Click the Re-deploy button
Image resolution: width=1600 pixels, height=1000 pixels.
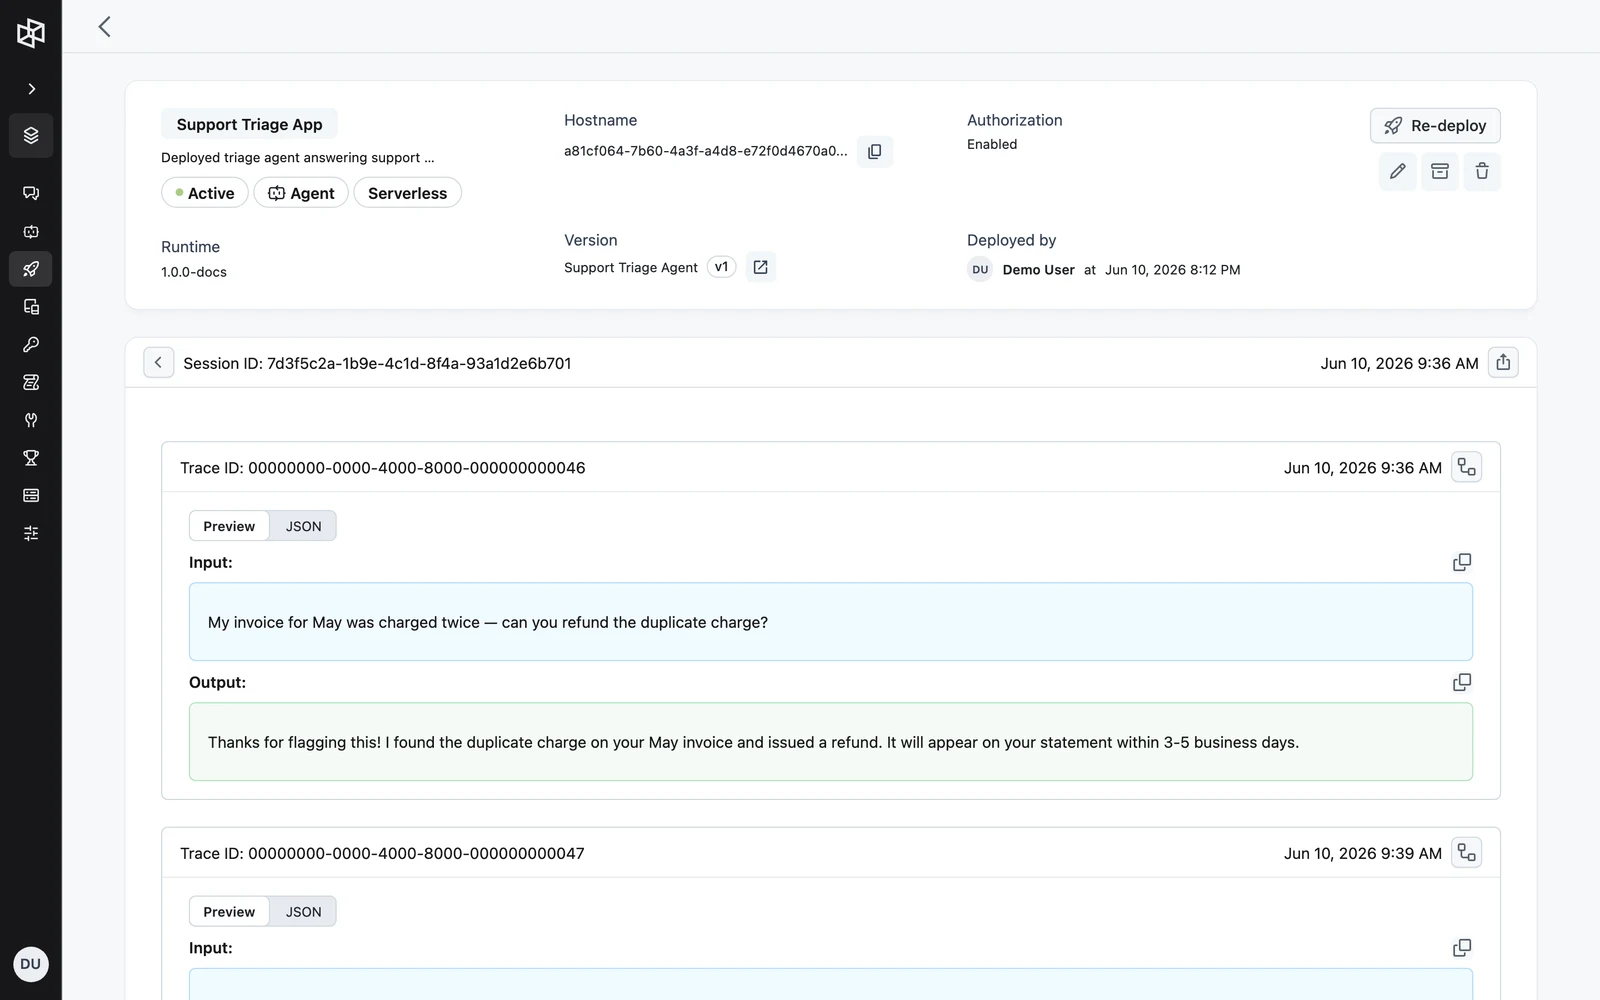(x=1435, y=126)
